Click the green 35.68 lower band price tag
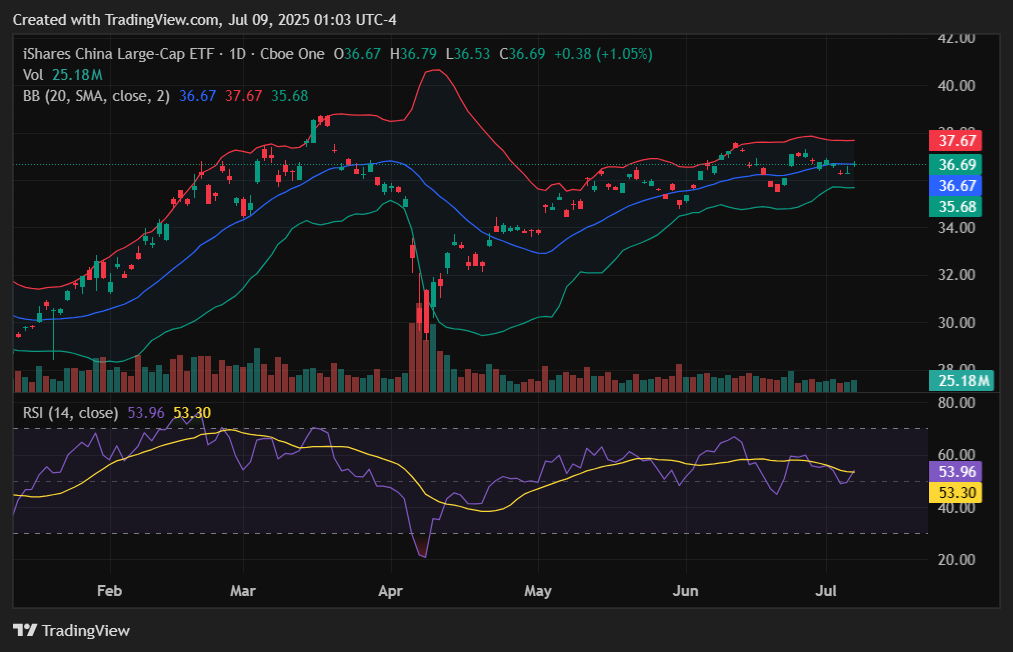Viewport: 1013px width, 652px height. click(956, 207)
